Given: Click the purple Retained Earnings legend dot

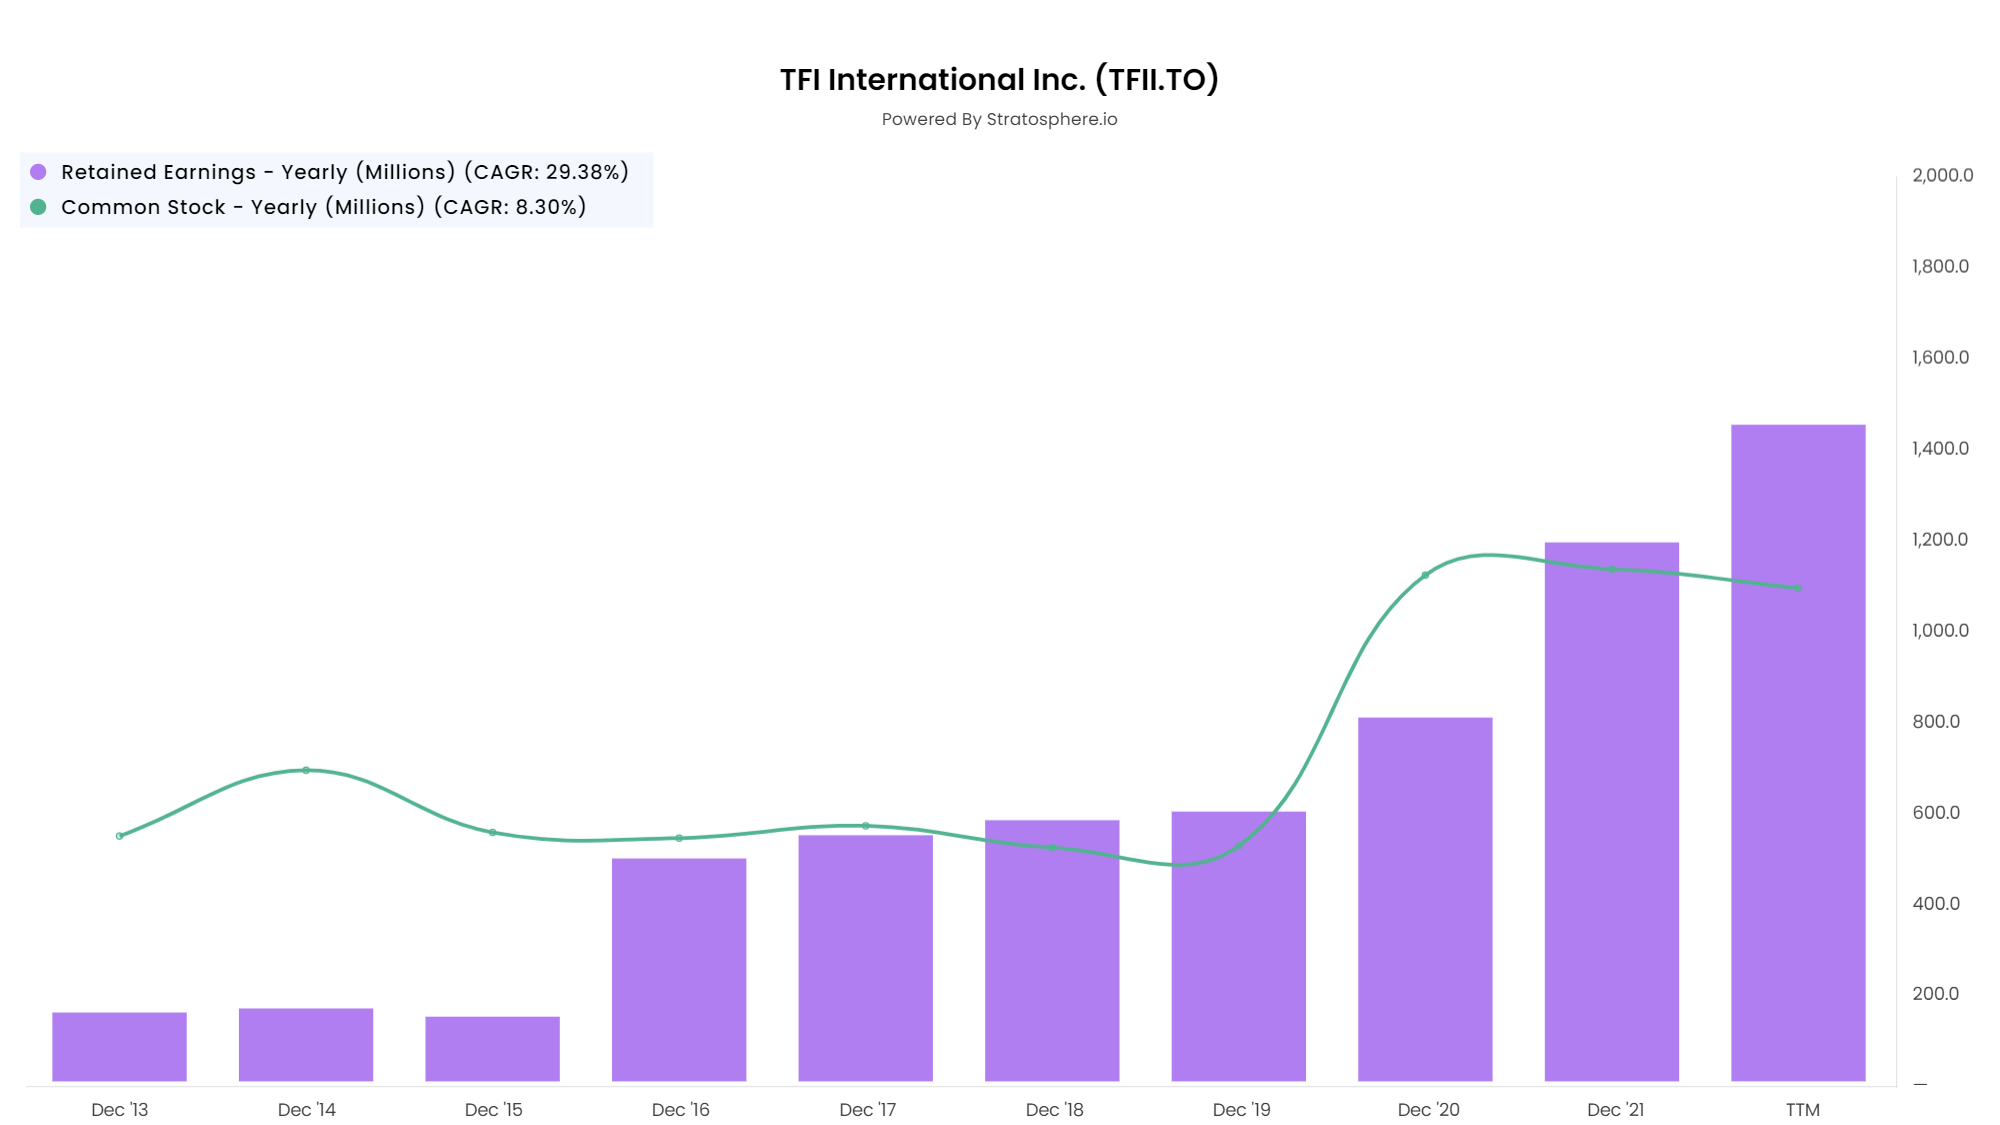Looking at the screenshot, I should tap(38, 172).
